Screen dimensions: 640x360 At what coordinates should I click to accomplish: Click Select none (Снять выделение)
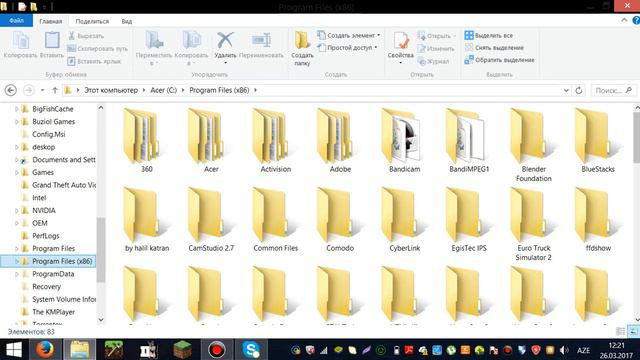coord(494,48)
